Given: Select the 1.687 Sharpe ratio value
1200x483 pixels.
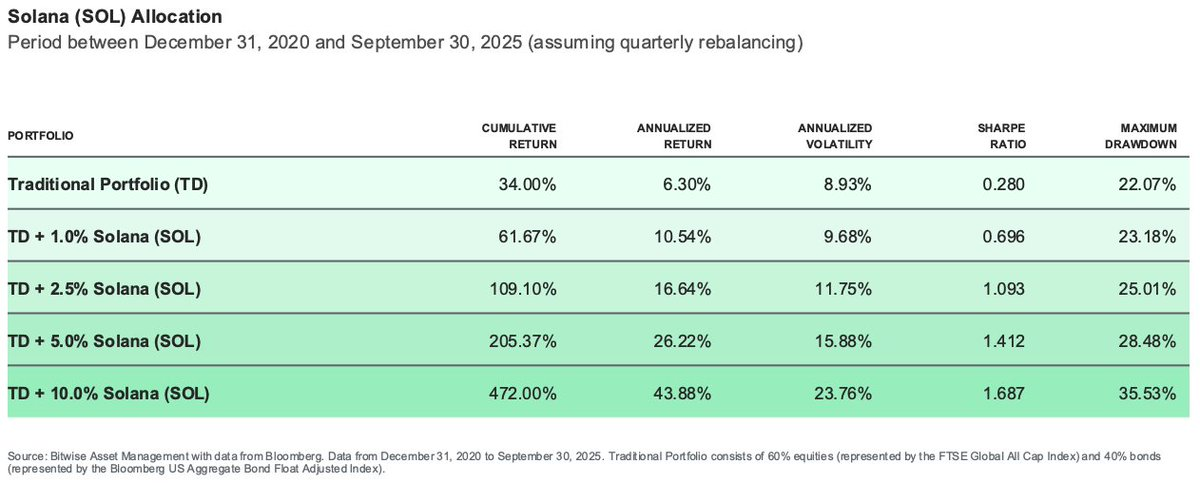Looking at the screenshot, I should coord(1003,393).
